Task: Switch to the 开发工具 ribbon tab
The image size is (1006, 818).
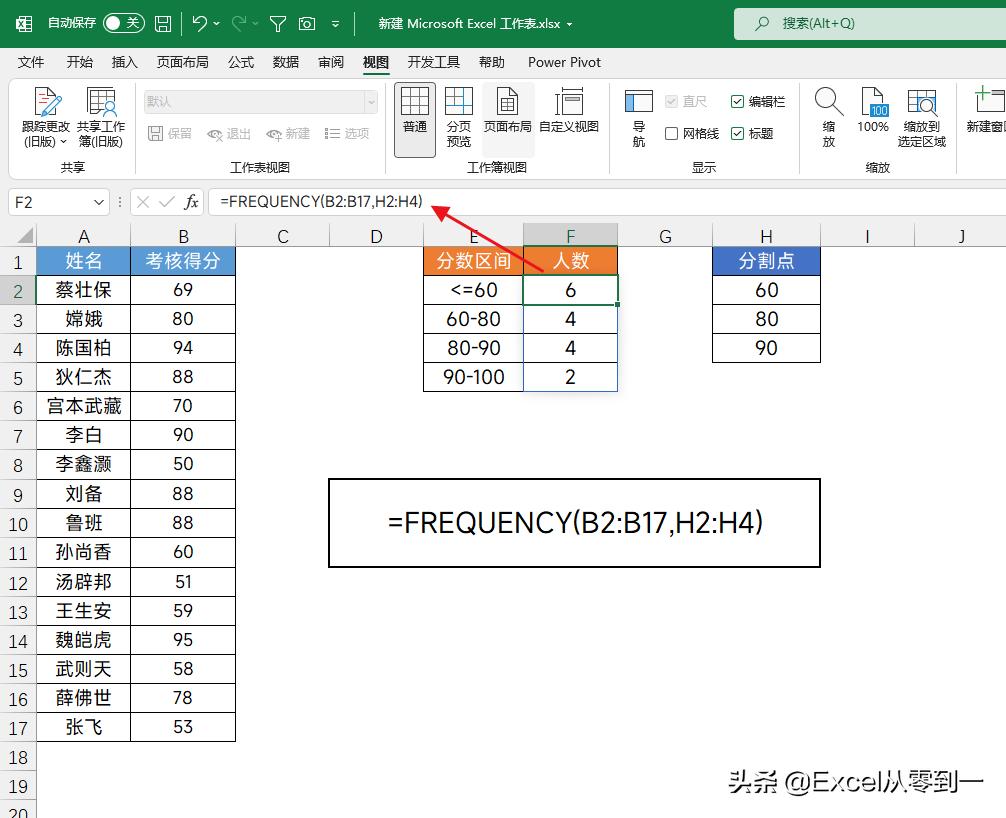Action: [433, 62]
